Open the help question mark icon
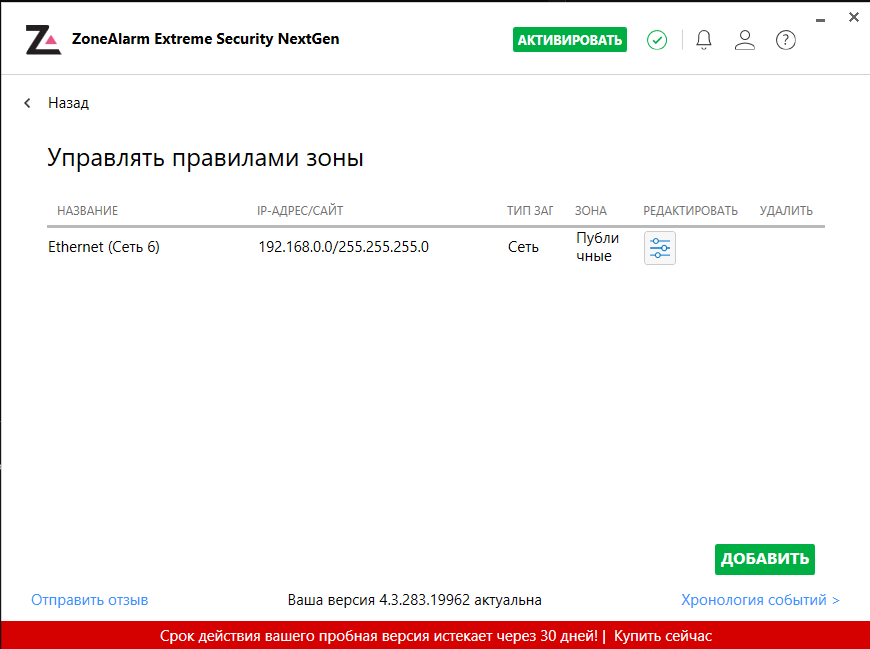 [786, 40]
